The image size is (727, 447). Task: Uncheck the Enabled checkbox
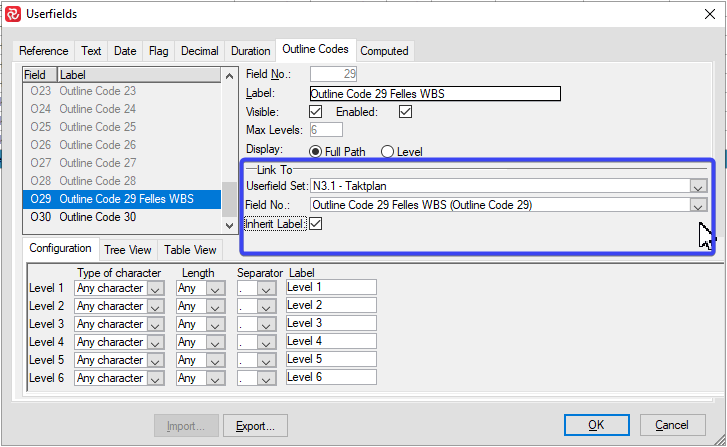405,112
